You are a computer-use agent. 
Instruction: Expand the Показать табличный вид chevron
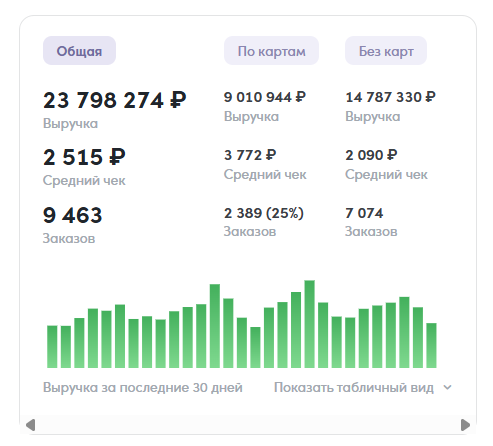point(447,387)
